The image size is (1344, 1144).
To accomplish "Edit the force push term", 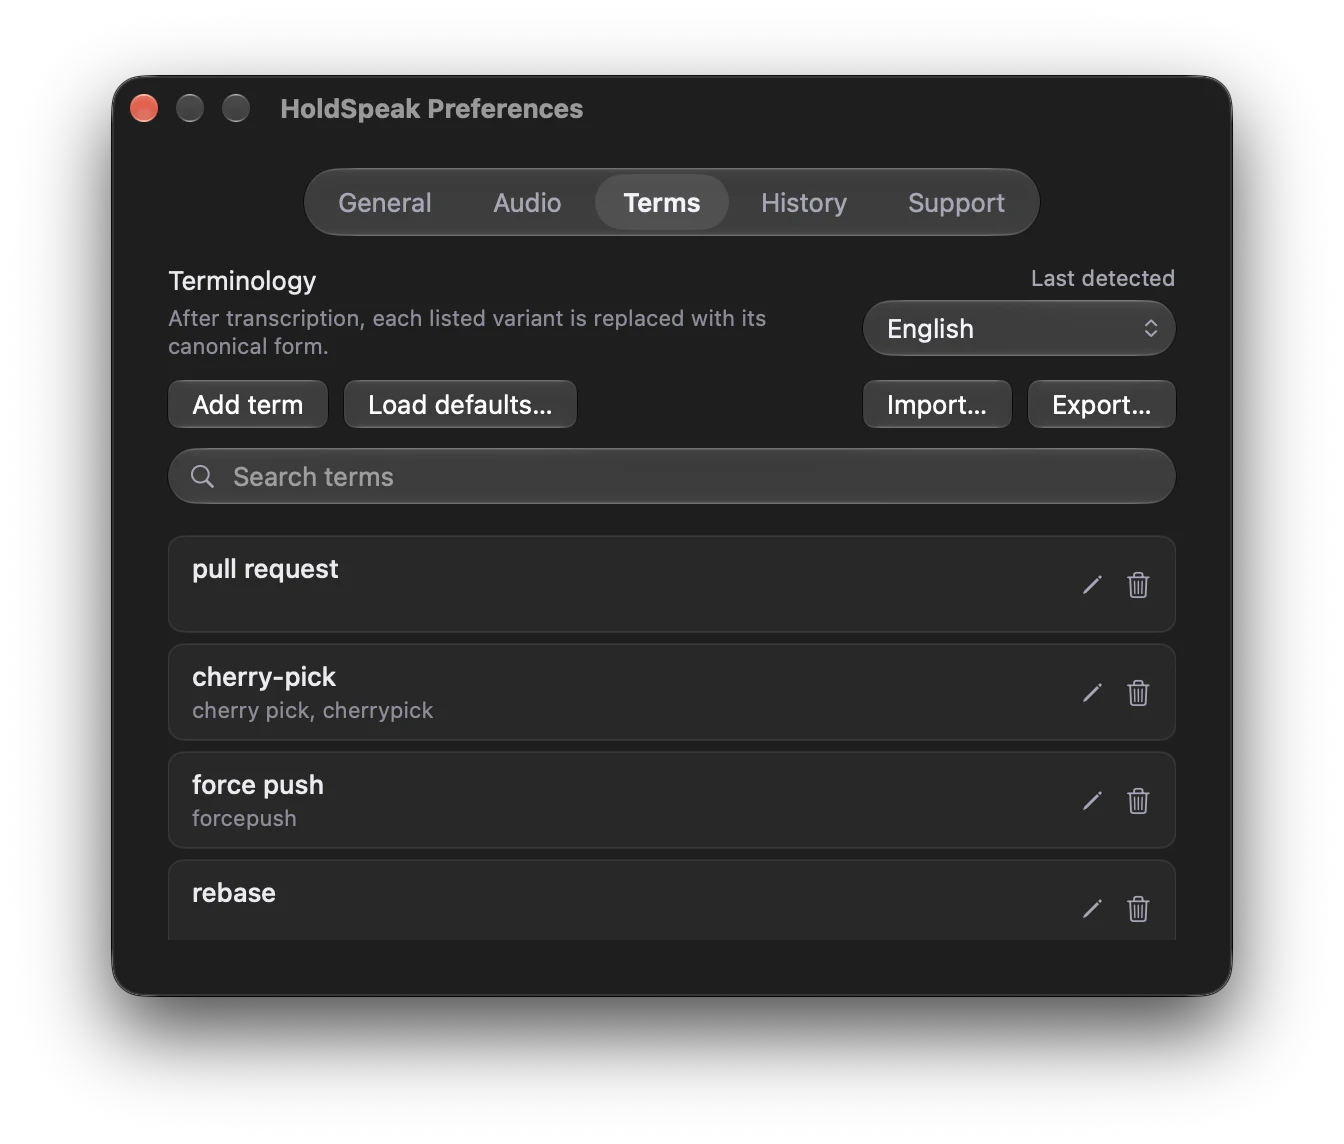I will 1092,801.
